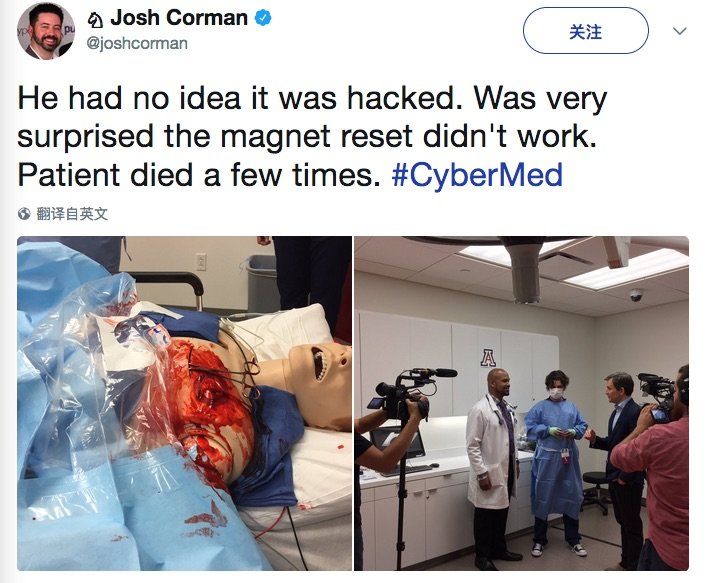Open Josh Corman's profile avatar
This screenshot has width=707, height=583.
[x=46, y=31]
